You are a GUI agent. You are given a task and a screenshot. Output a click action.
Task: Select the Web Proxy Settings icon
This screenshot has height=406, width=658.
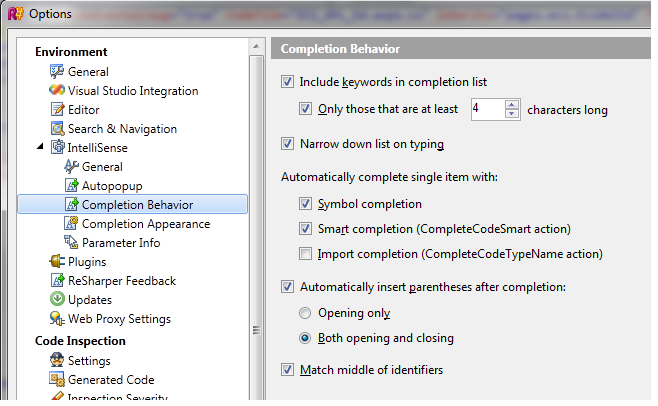click(x=57, y=318)
